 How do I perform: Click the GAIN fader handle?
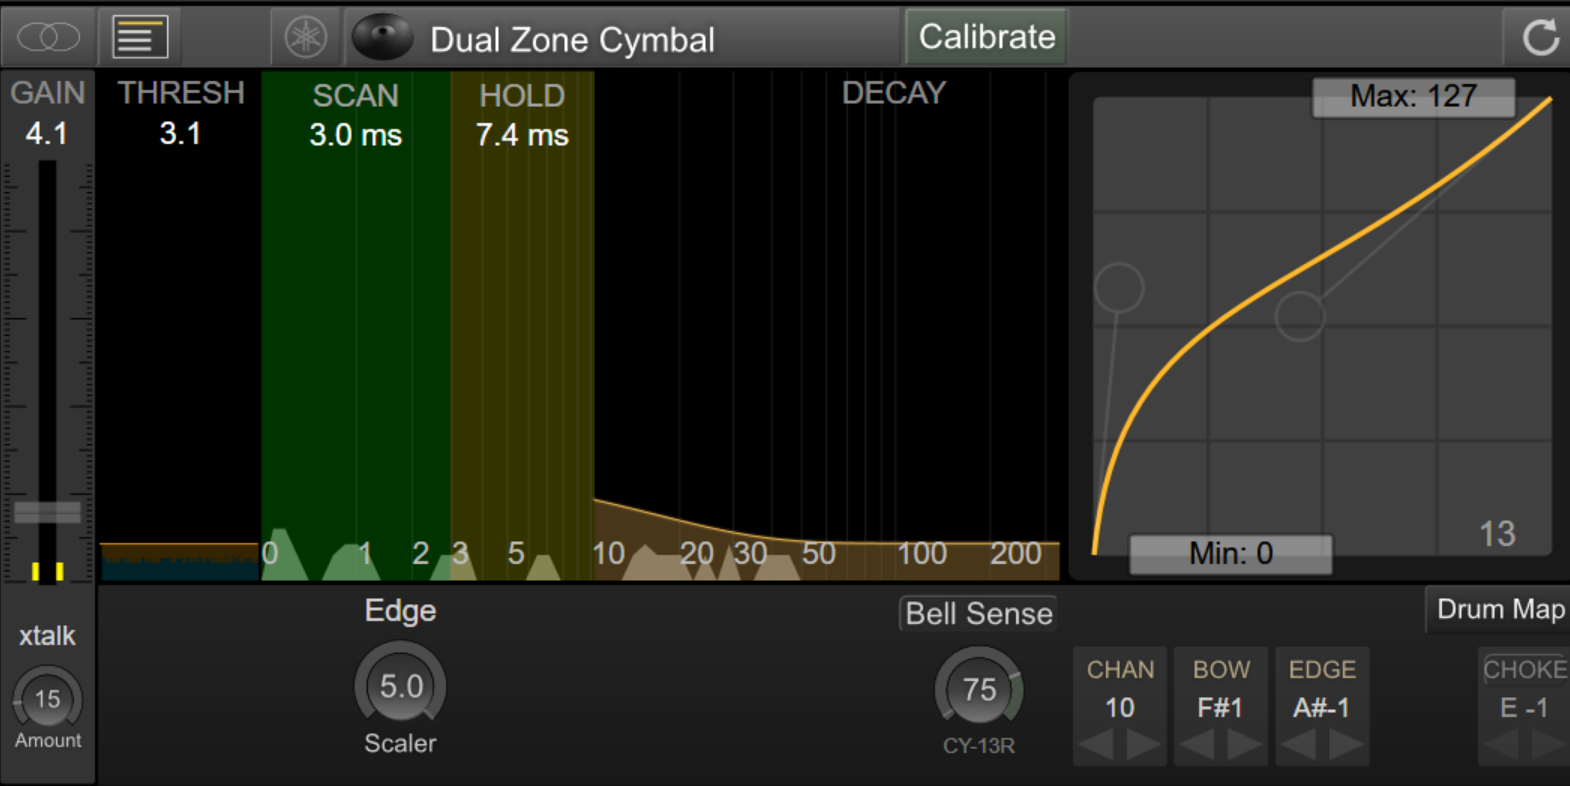point(47,512)
